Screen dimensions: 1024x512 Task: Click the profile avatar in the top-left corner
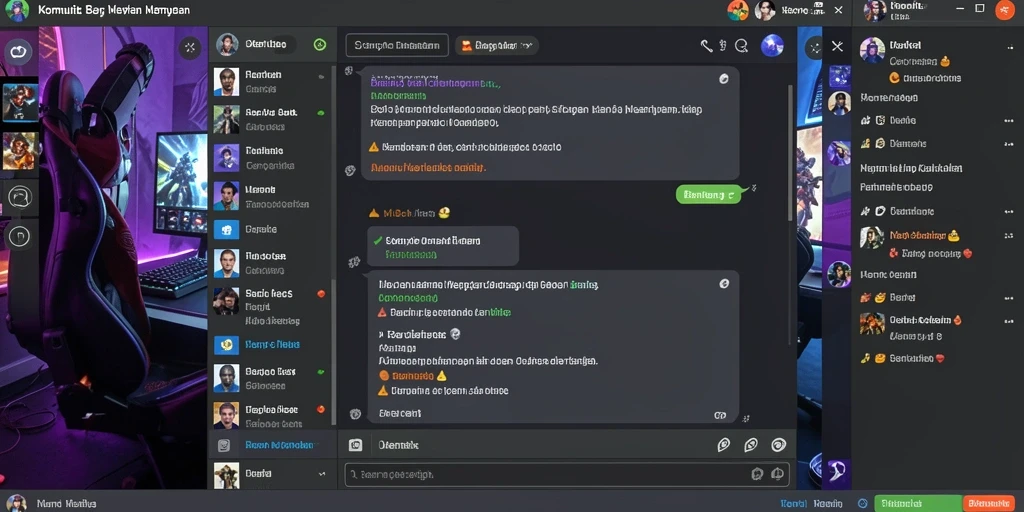[x=17, y=10]
